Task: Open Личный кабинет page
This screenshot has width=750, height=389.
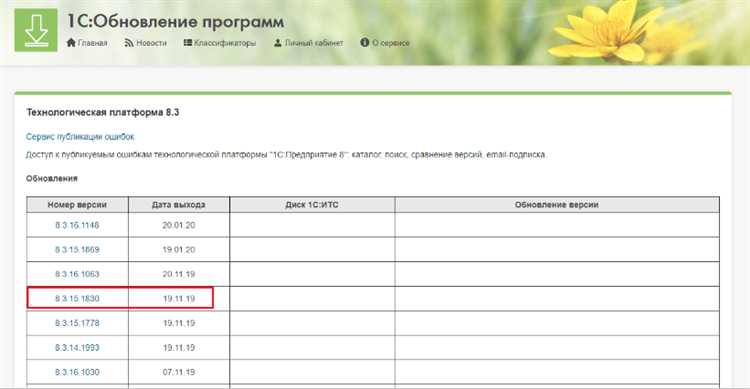Action: 314,43
